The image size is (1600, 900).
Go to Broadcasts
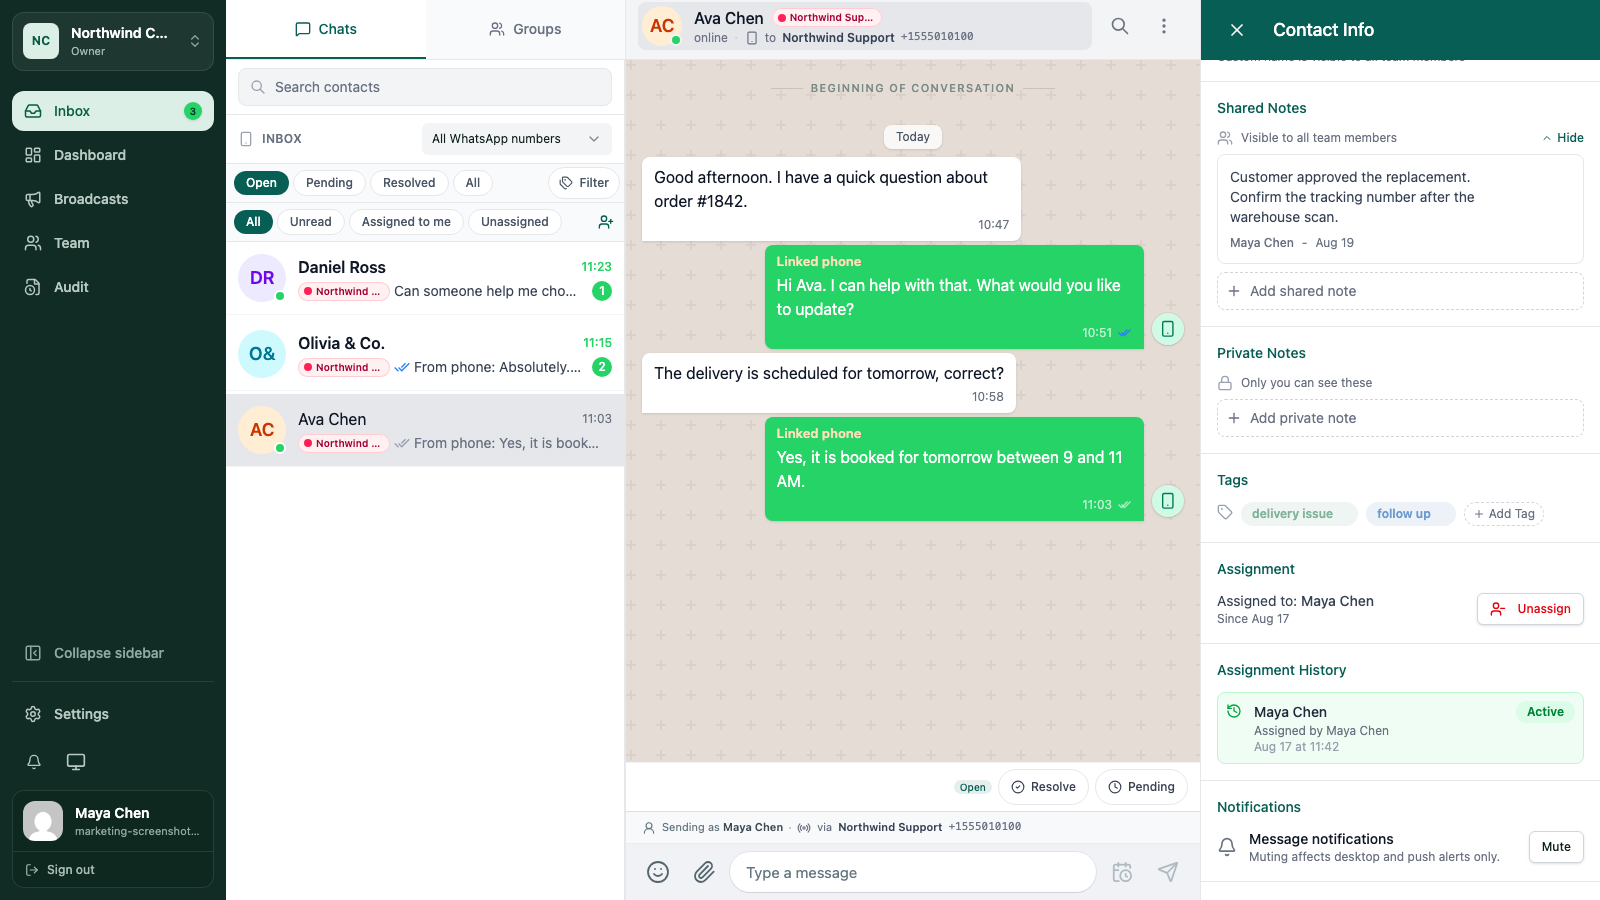[113, 199]
